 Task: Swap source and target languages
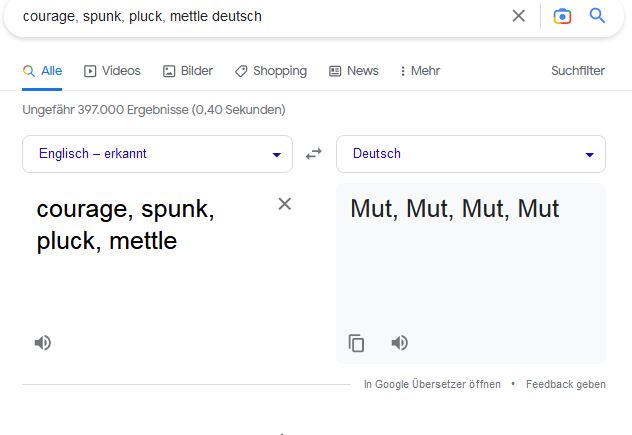tap(314, 154)
